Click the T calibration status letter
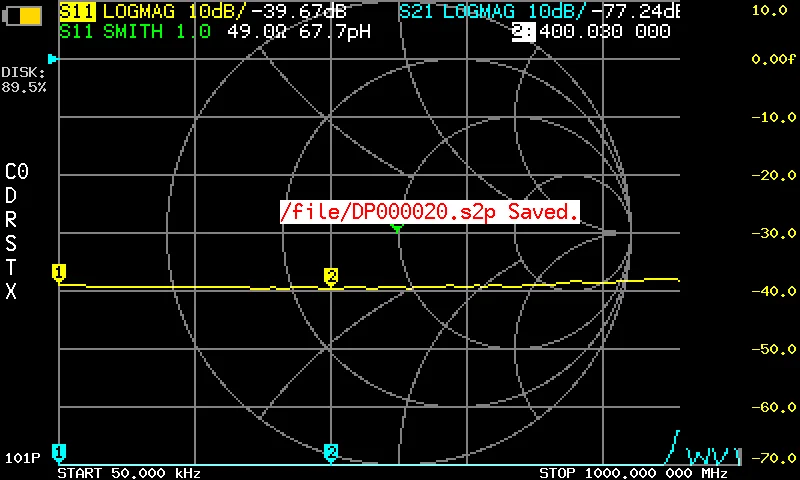Screen dimensions: 800x480 point(11,267)
